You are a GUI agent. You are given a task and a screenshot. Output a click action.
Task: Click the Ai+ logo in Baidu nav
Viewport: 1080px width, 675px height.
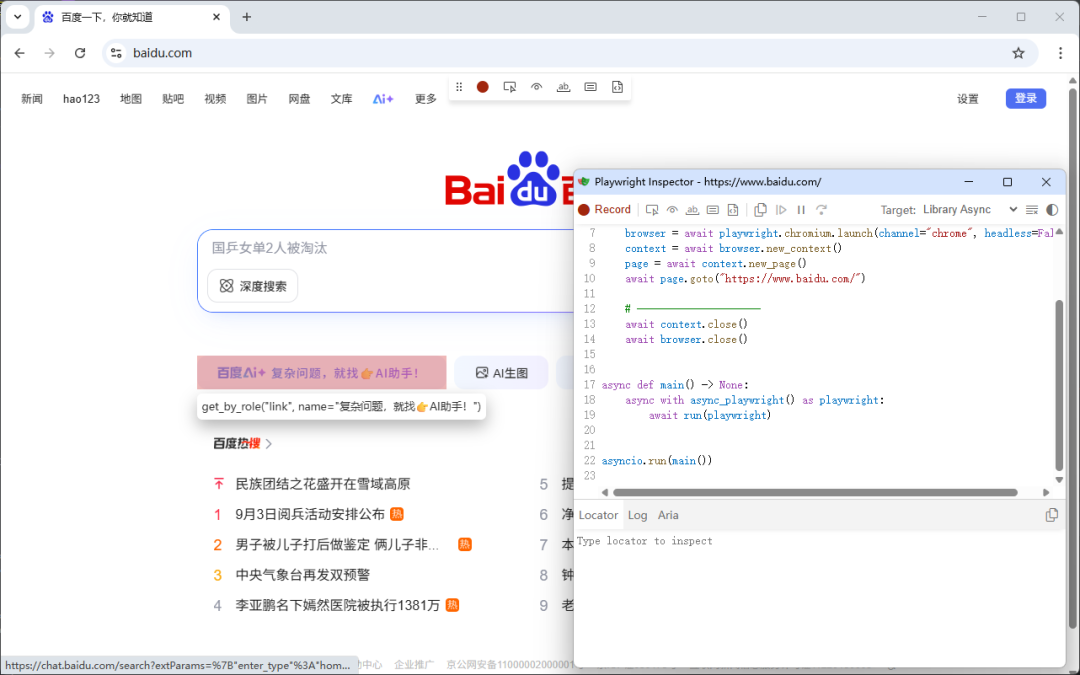[383, 99]
